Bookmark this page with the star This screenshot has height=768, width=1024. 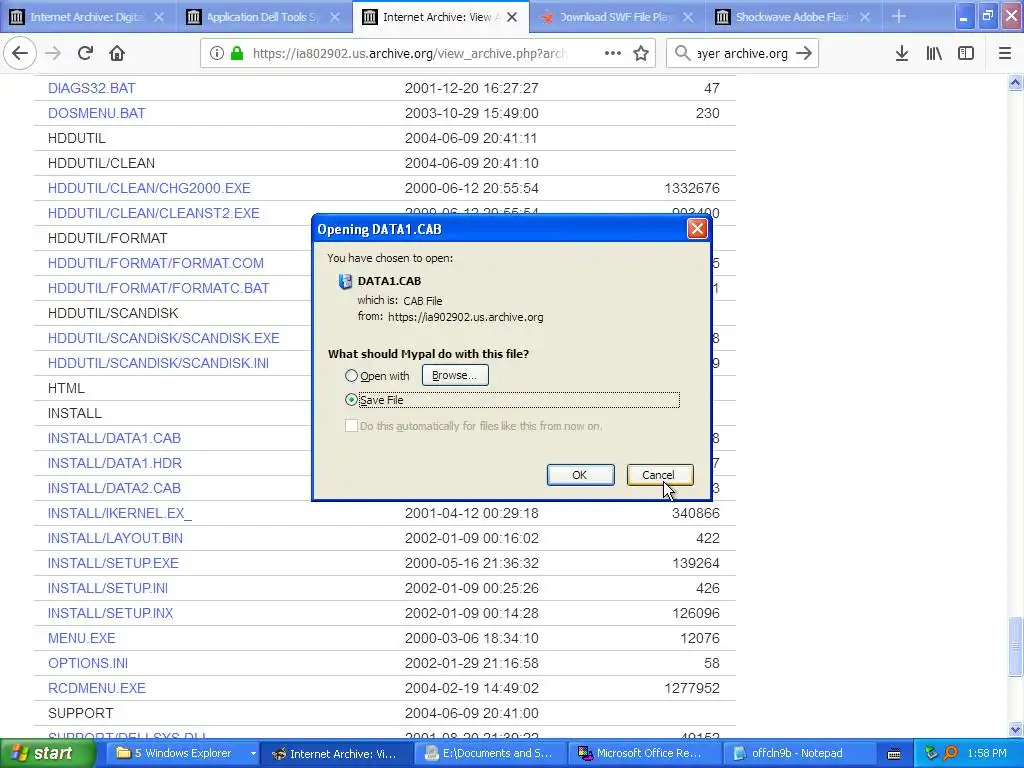(641, 54)
